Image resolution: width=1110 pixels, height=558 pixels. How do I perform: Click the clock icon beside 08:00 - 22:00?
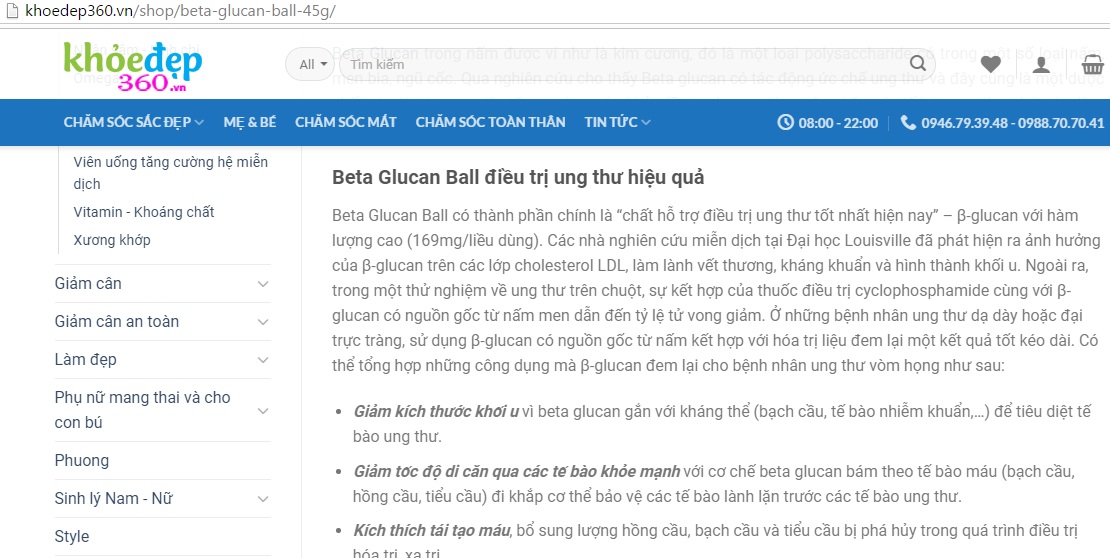coord(785,123)
